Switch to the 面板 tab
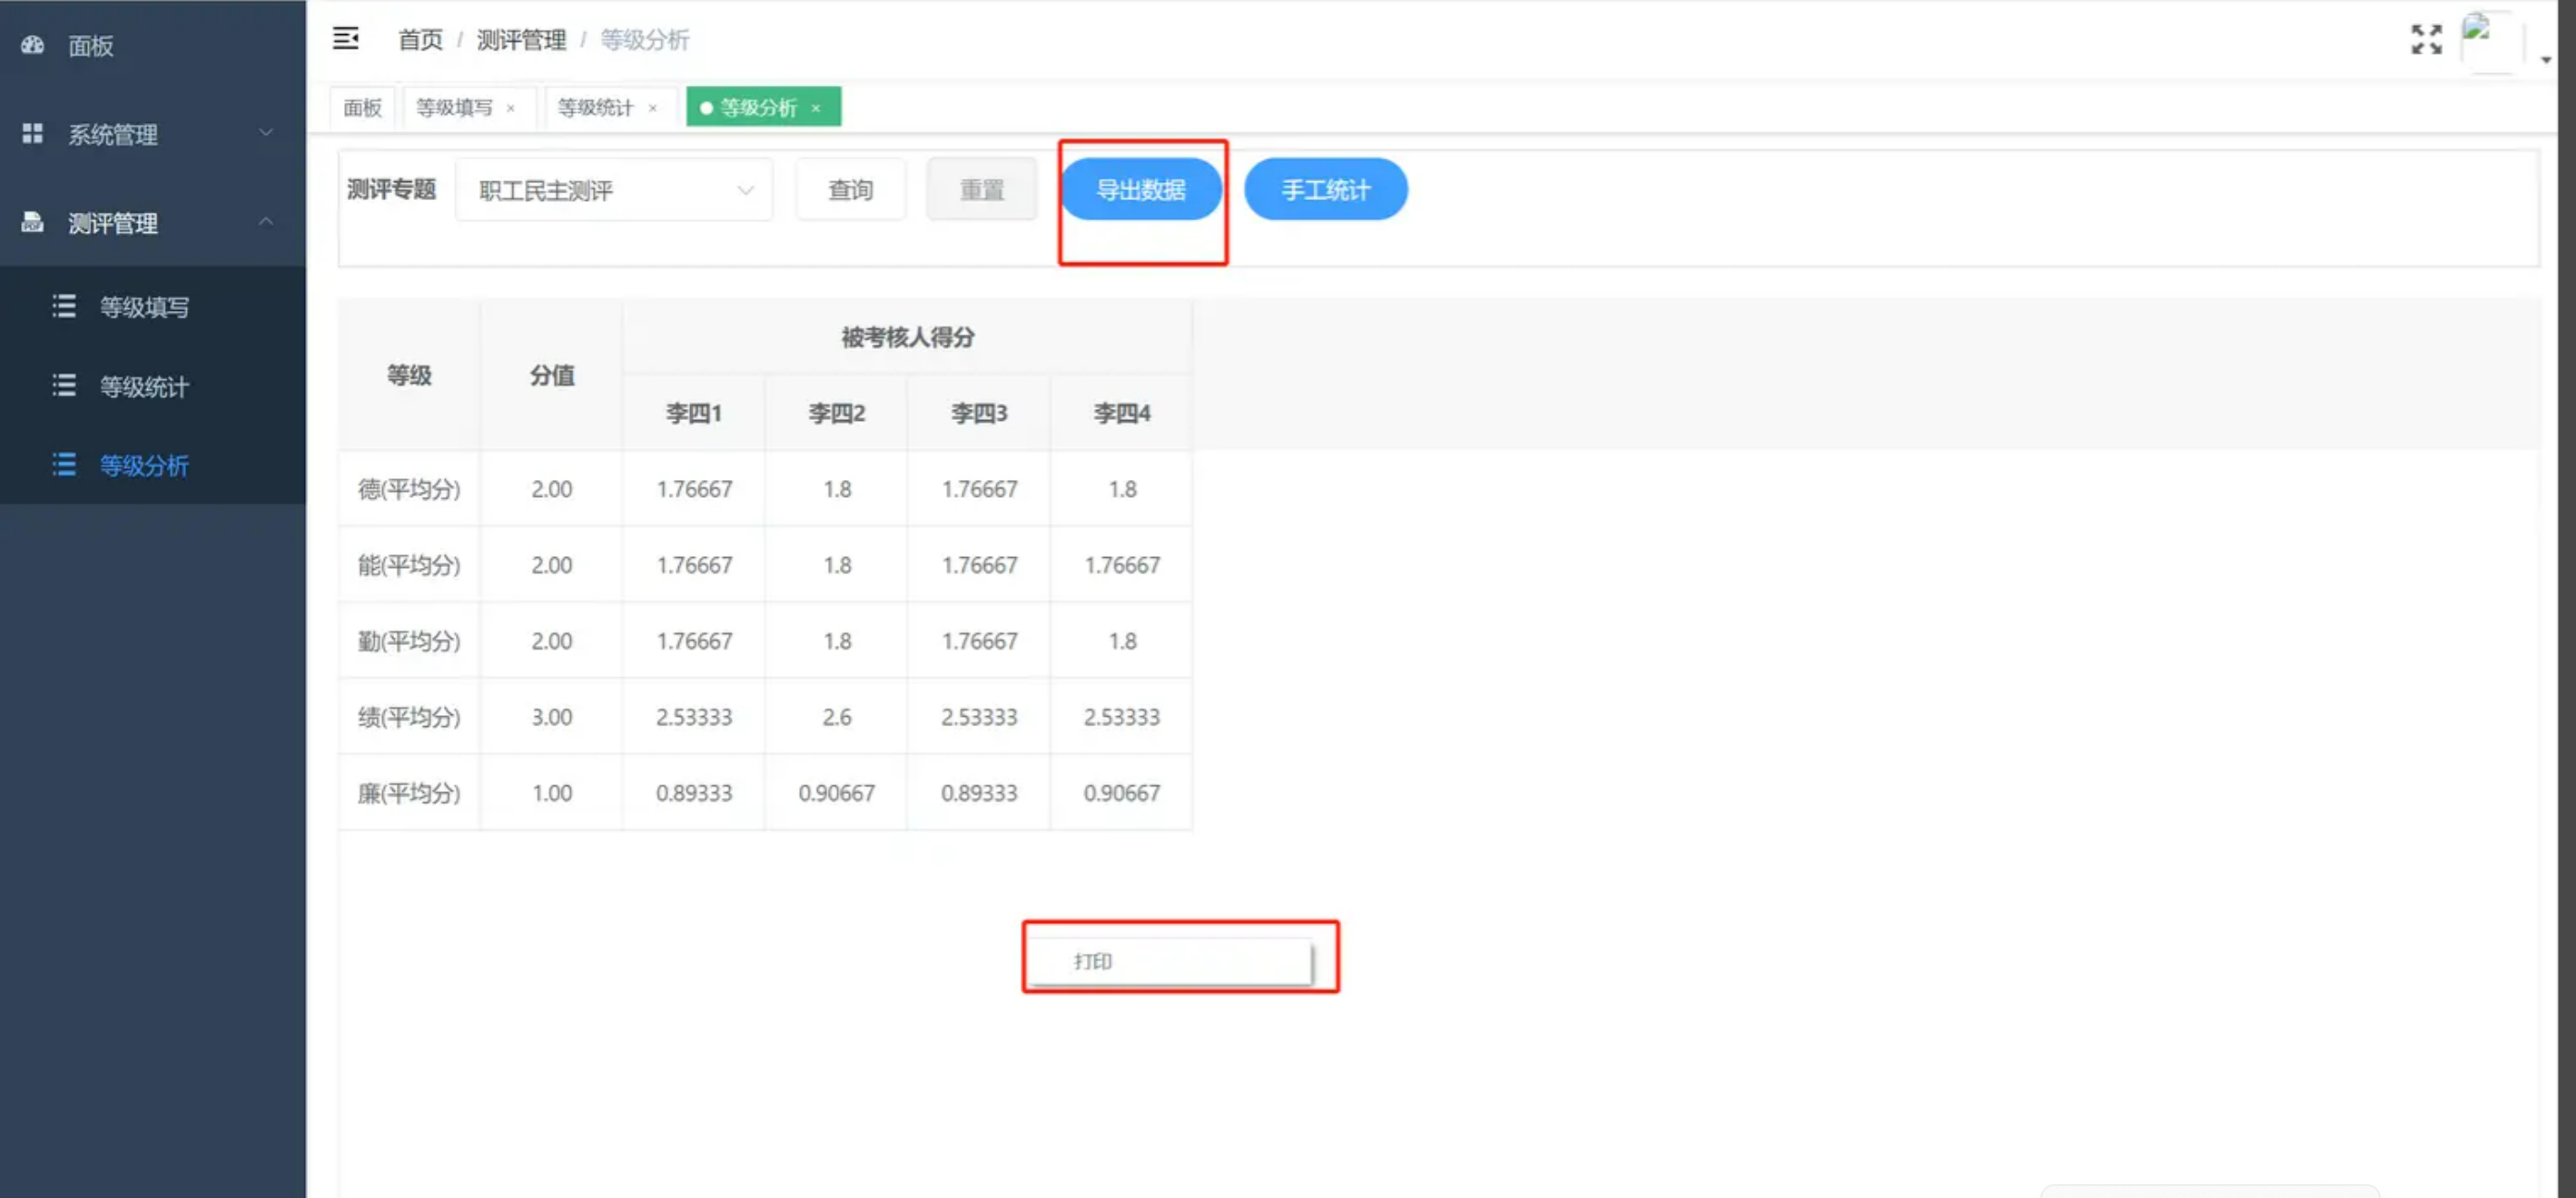2576x1198 pixels. [x=362, y=107]
